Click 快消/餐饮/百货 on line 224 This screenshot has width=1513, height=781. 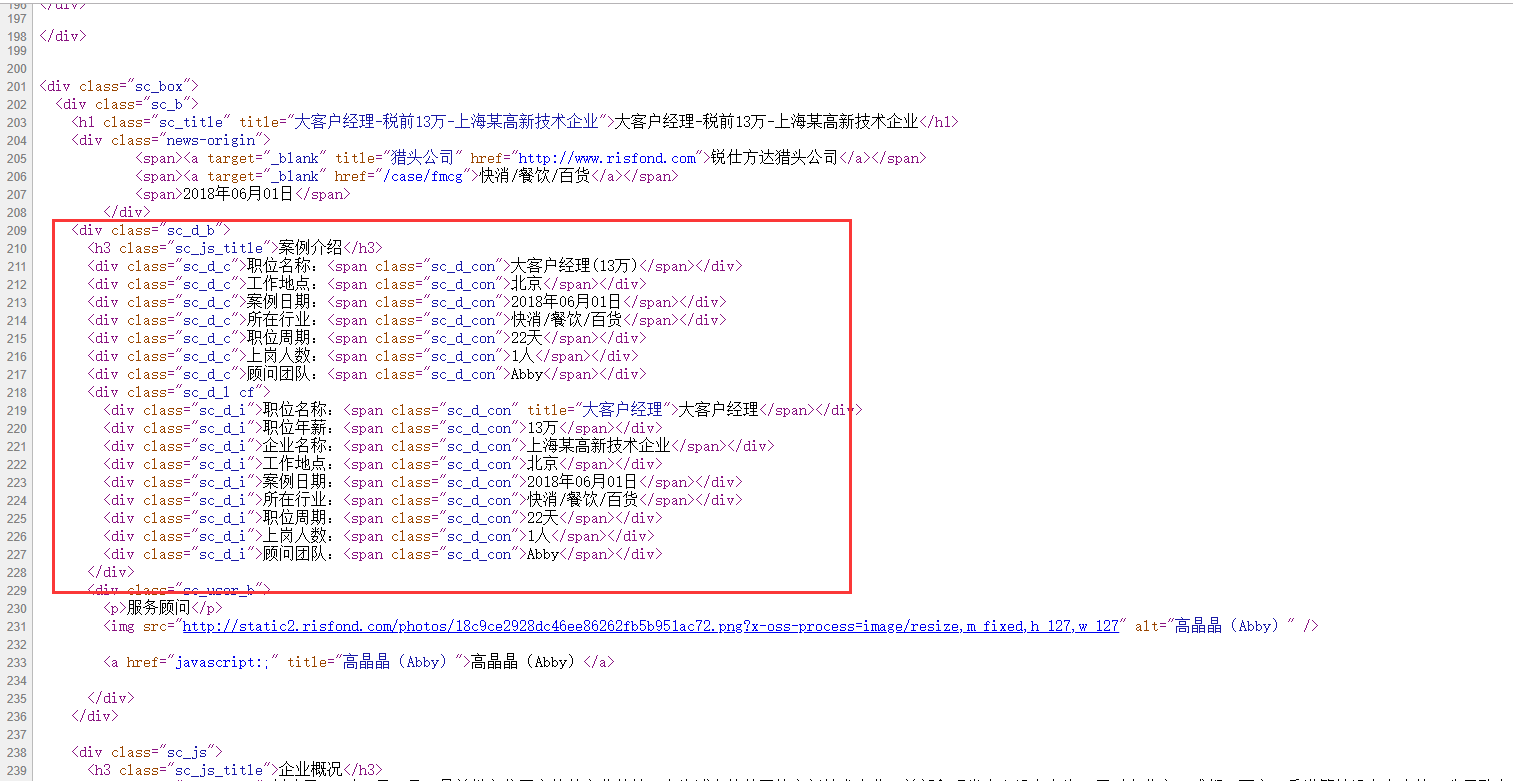(583, 500)
